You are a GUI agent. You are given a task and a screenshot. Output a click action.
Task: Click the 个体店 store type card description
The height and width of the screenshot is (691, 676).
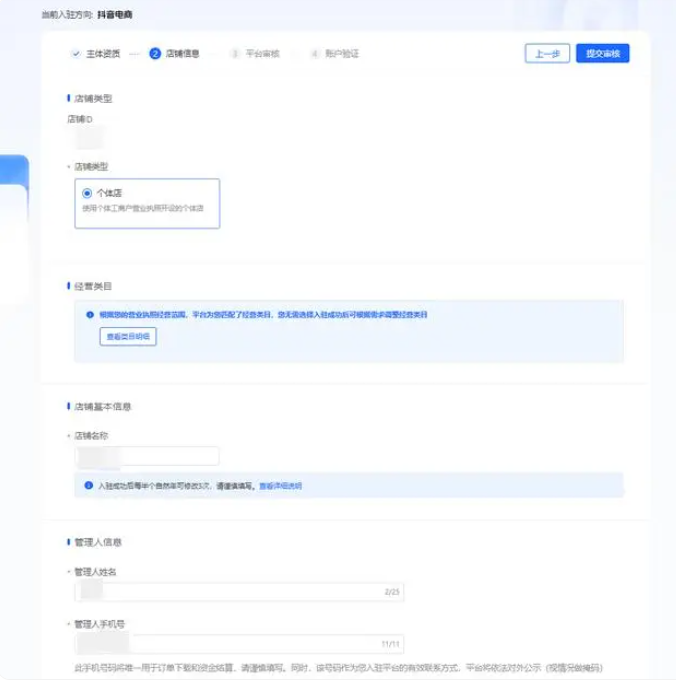tap(143, 209)
